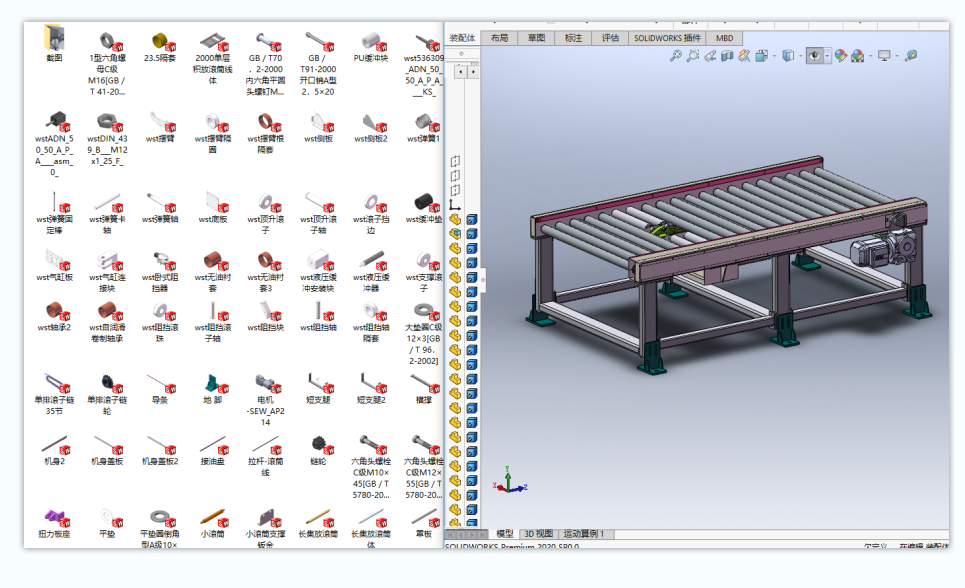Click the last magnifier icon in the view toolbar
The image size is (965, 588).
tap(911, 56)
